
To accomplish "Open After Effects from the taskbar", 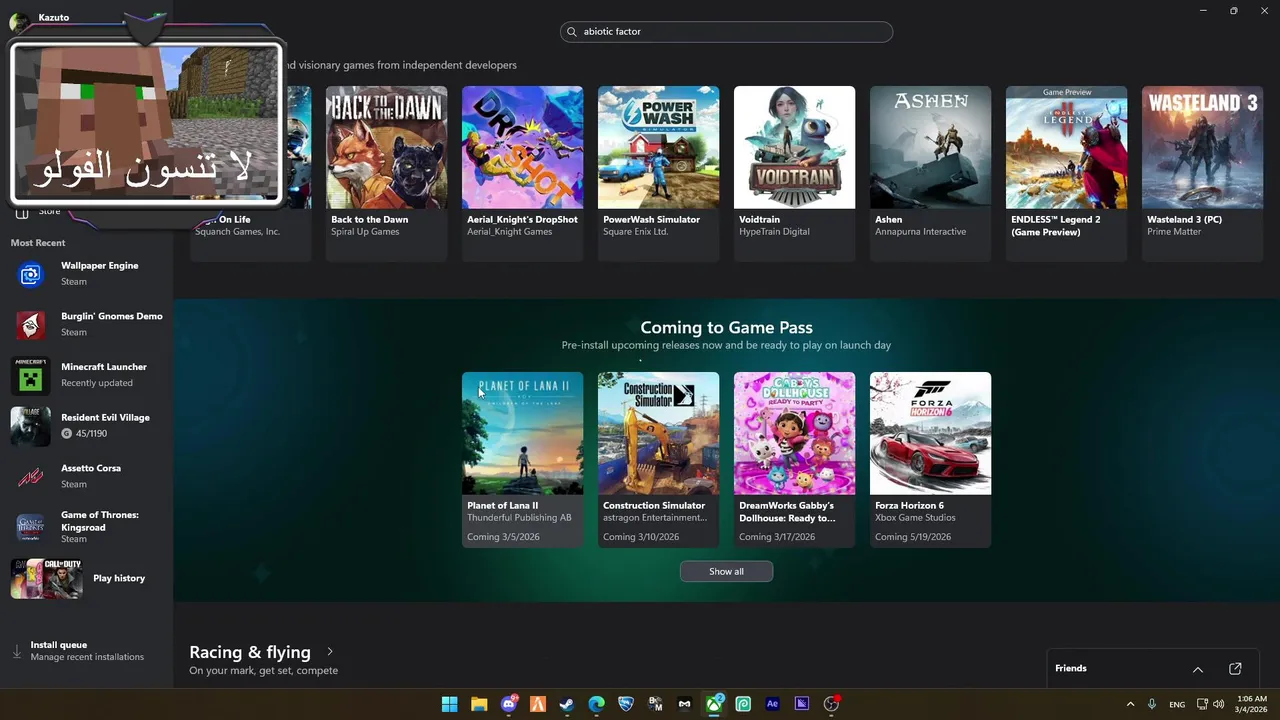I will coord(772,704).
